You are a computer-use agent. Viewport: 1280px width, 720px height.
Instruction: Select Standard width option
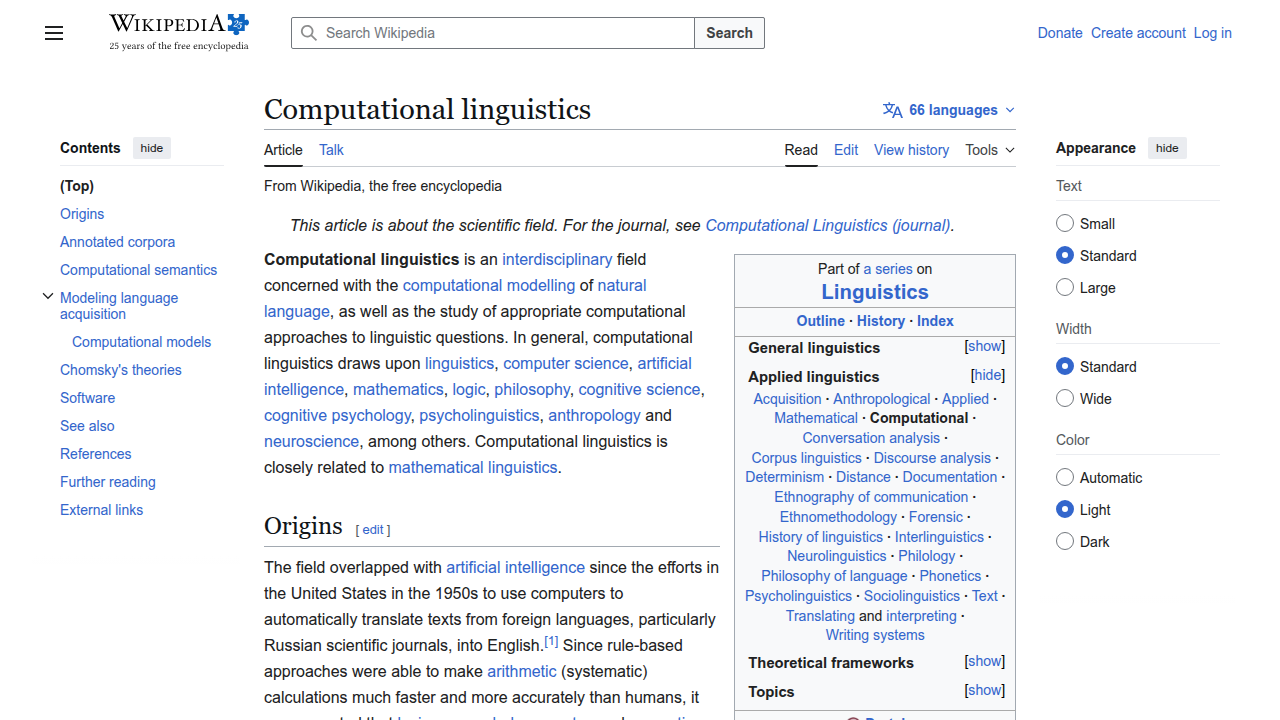pos(1065,366)
